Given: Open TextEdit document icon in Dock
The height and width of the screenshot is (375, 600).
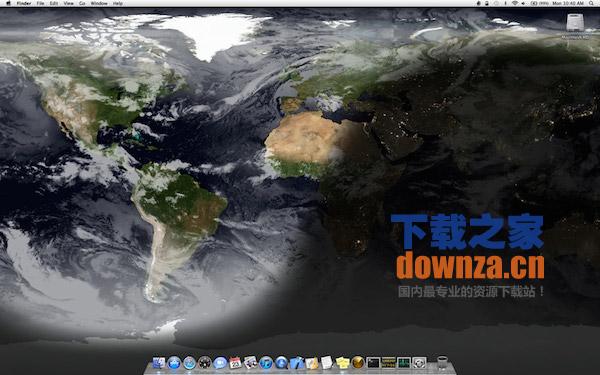Looking at the screenshot, I should point(327,362).
